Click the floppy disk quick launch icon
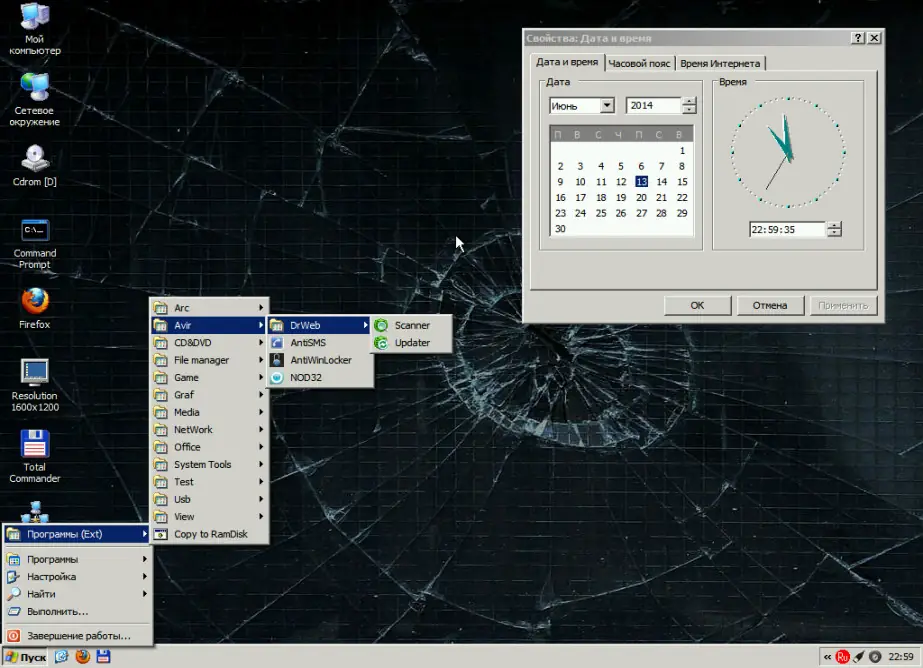The image size is (923, 668). [x=103, y=656]
